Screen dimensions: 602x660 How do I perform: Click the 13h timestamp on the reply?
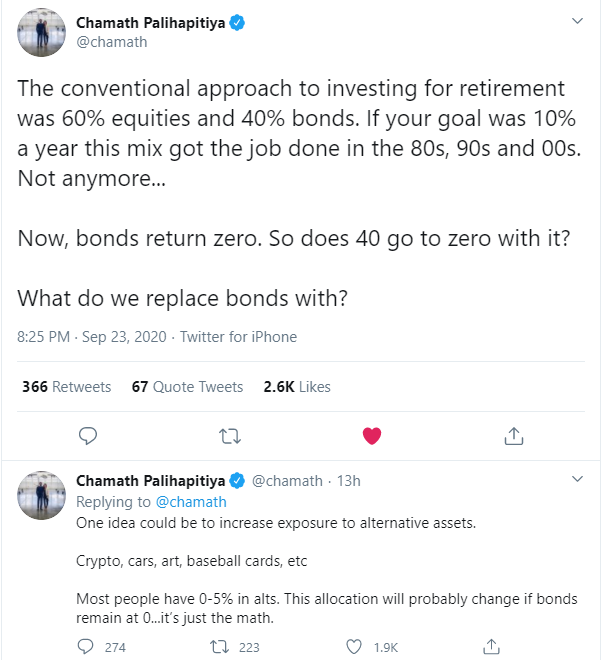coord(349,481)
